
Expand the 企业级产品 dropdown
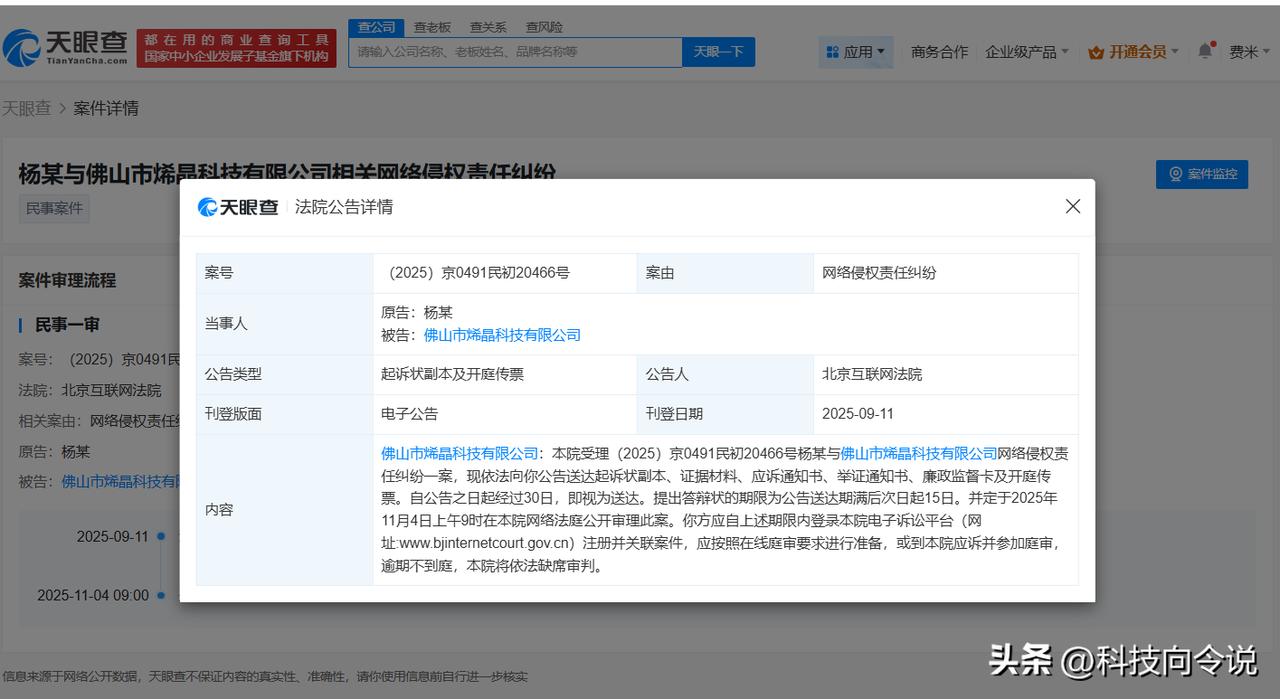[x=1027, y=52]
